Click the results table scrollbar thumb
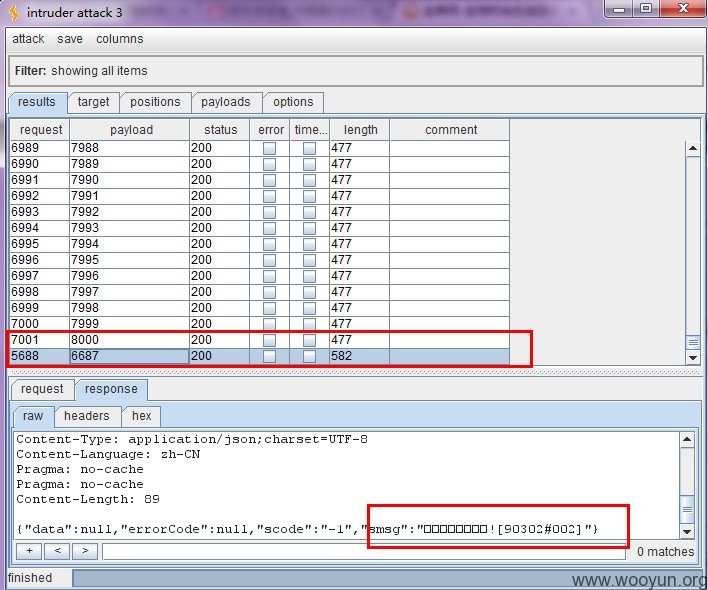The width and height of the screenshot is (708, 590). pos(693,342)
